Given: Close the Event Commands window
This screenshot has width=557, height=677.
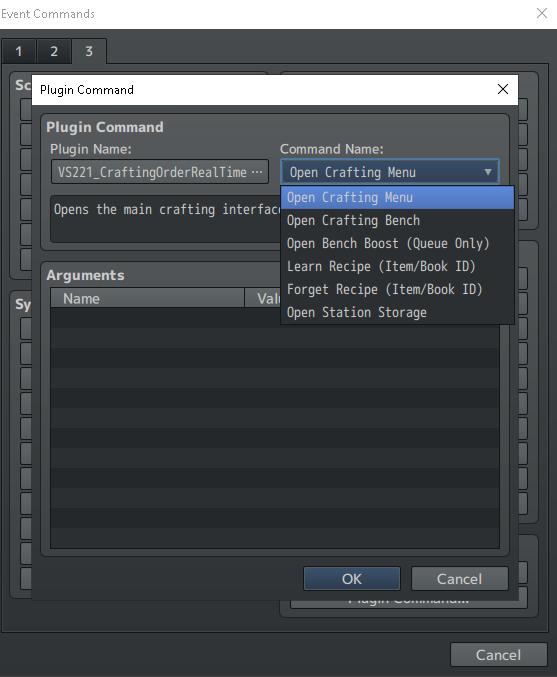Looking at the screenshot, I should click(x=542, y=13).
